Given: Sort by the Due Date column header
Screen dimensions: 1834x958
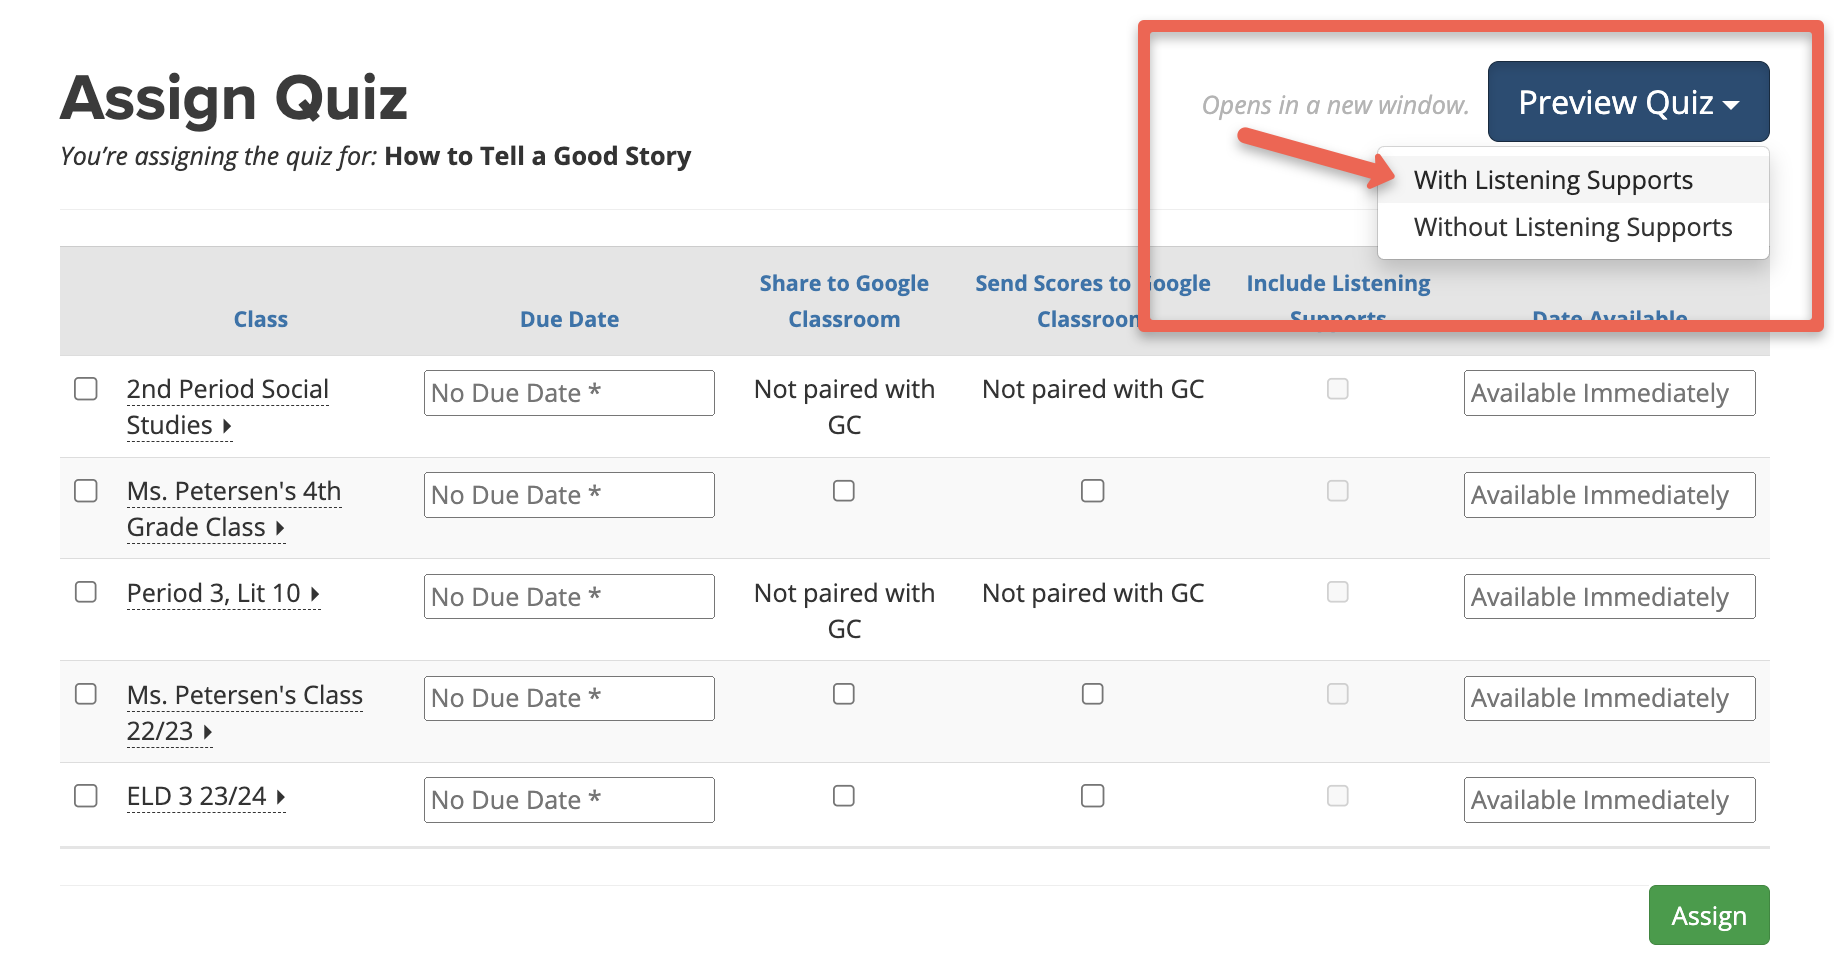Looking at the screenshot, I should tap(569, 319).
